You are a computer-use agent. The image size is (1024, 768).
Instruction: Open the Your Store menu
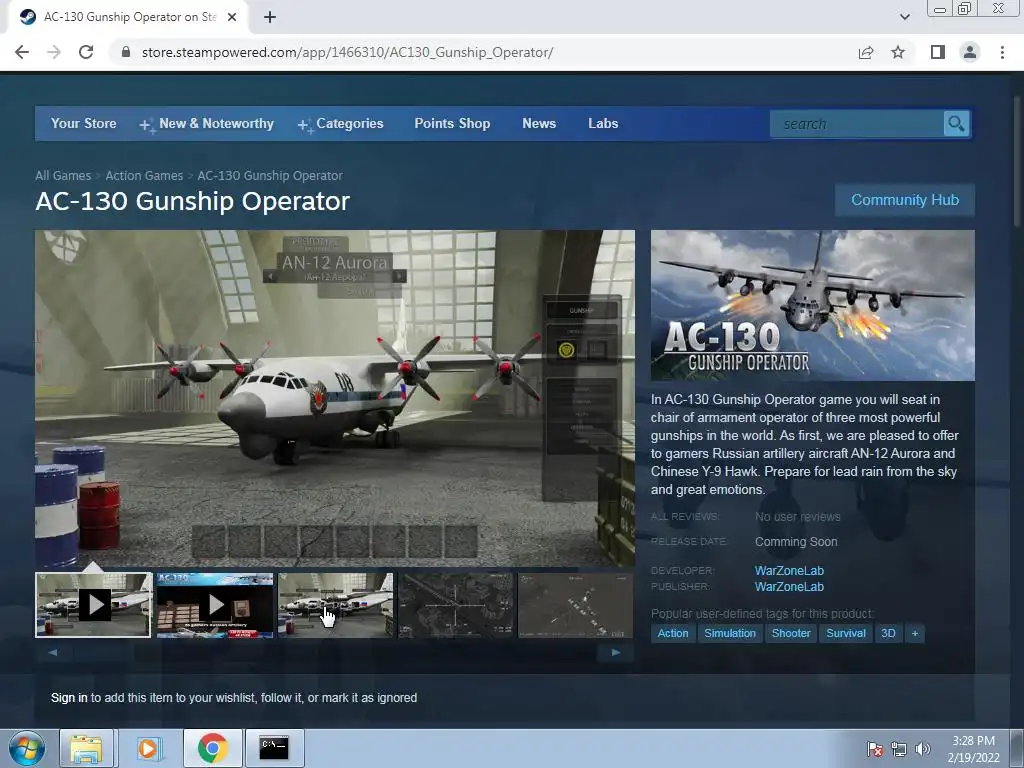coord(84,123)
